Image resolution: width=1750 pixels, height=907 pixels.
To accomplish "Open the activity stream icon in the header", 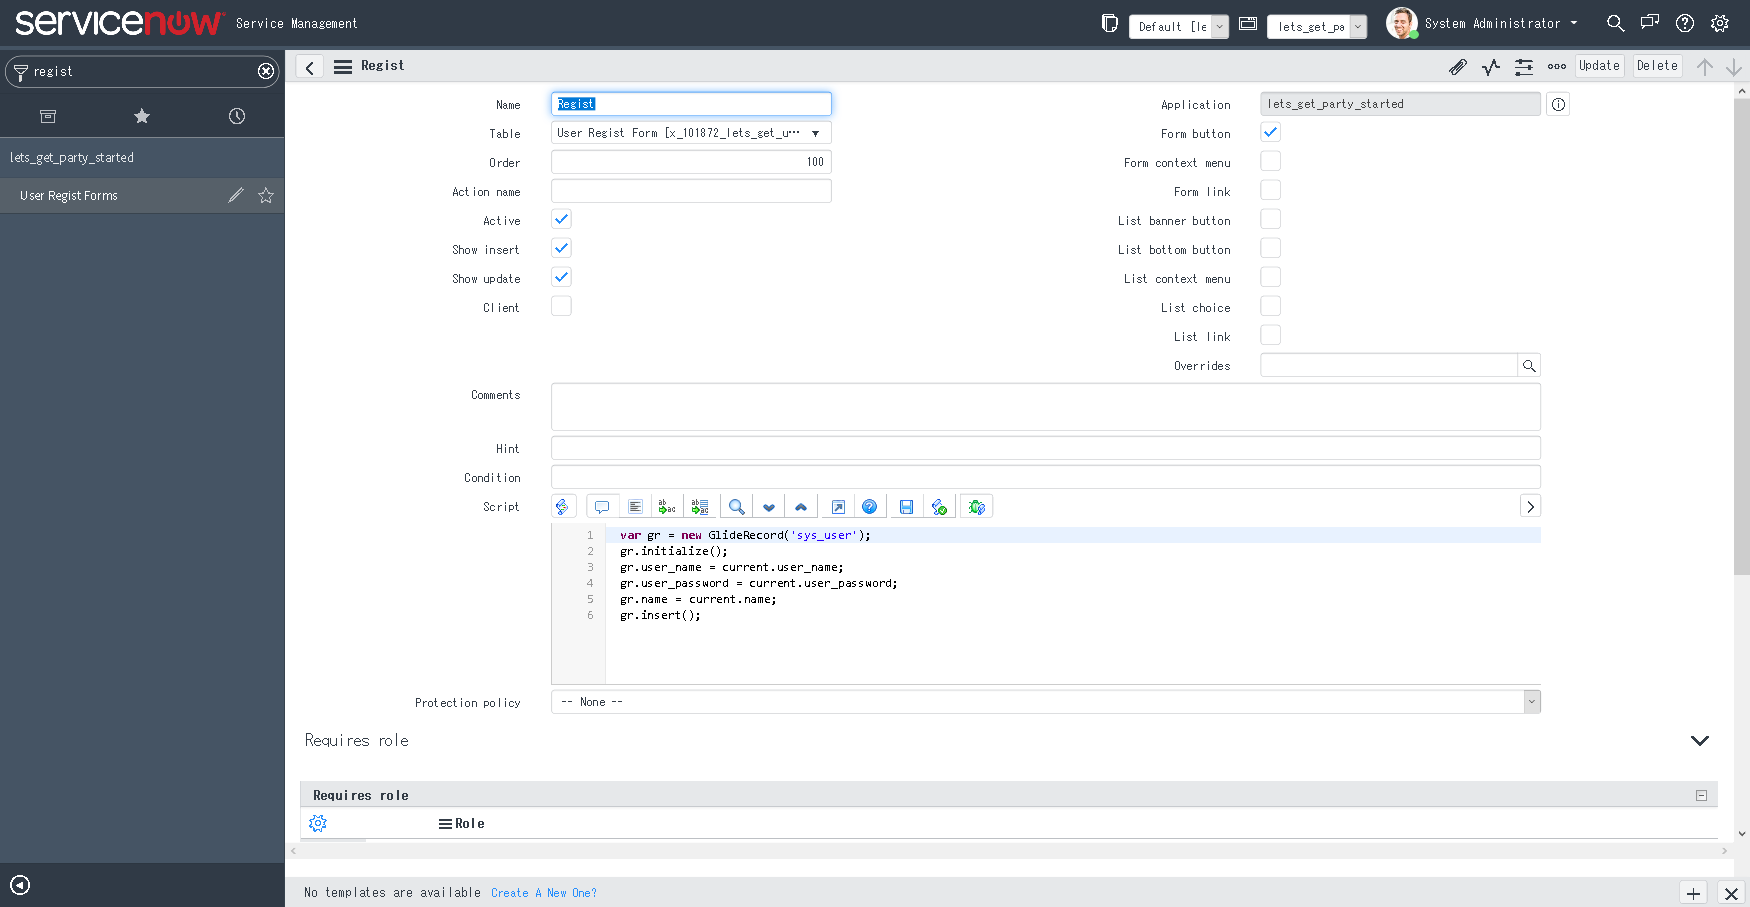I will click(x=1491, y=66).
